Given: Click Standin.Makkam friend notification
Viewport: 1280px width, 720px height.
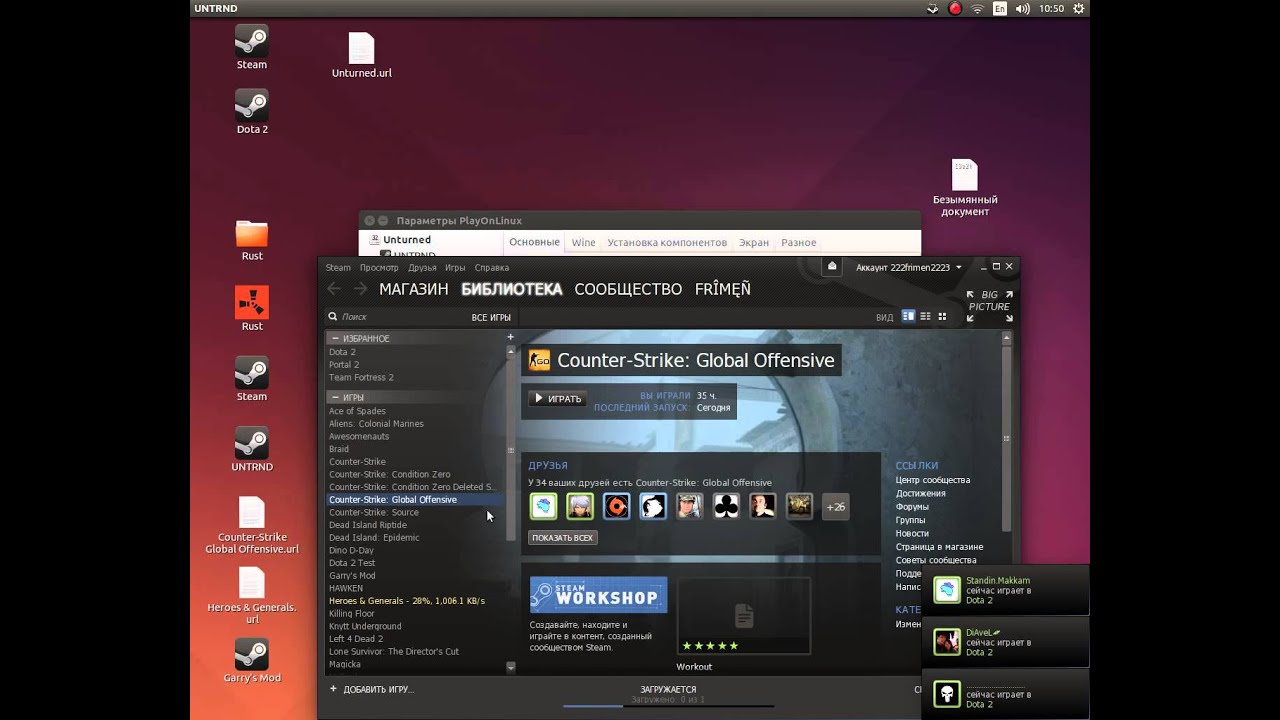Looking at the screenshot, I should [1005, 590].
